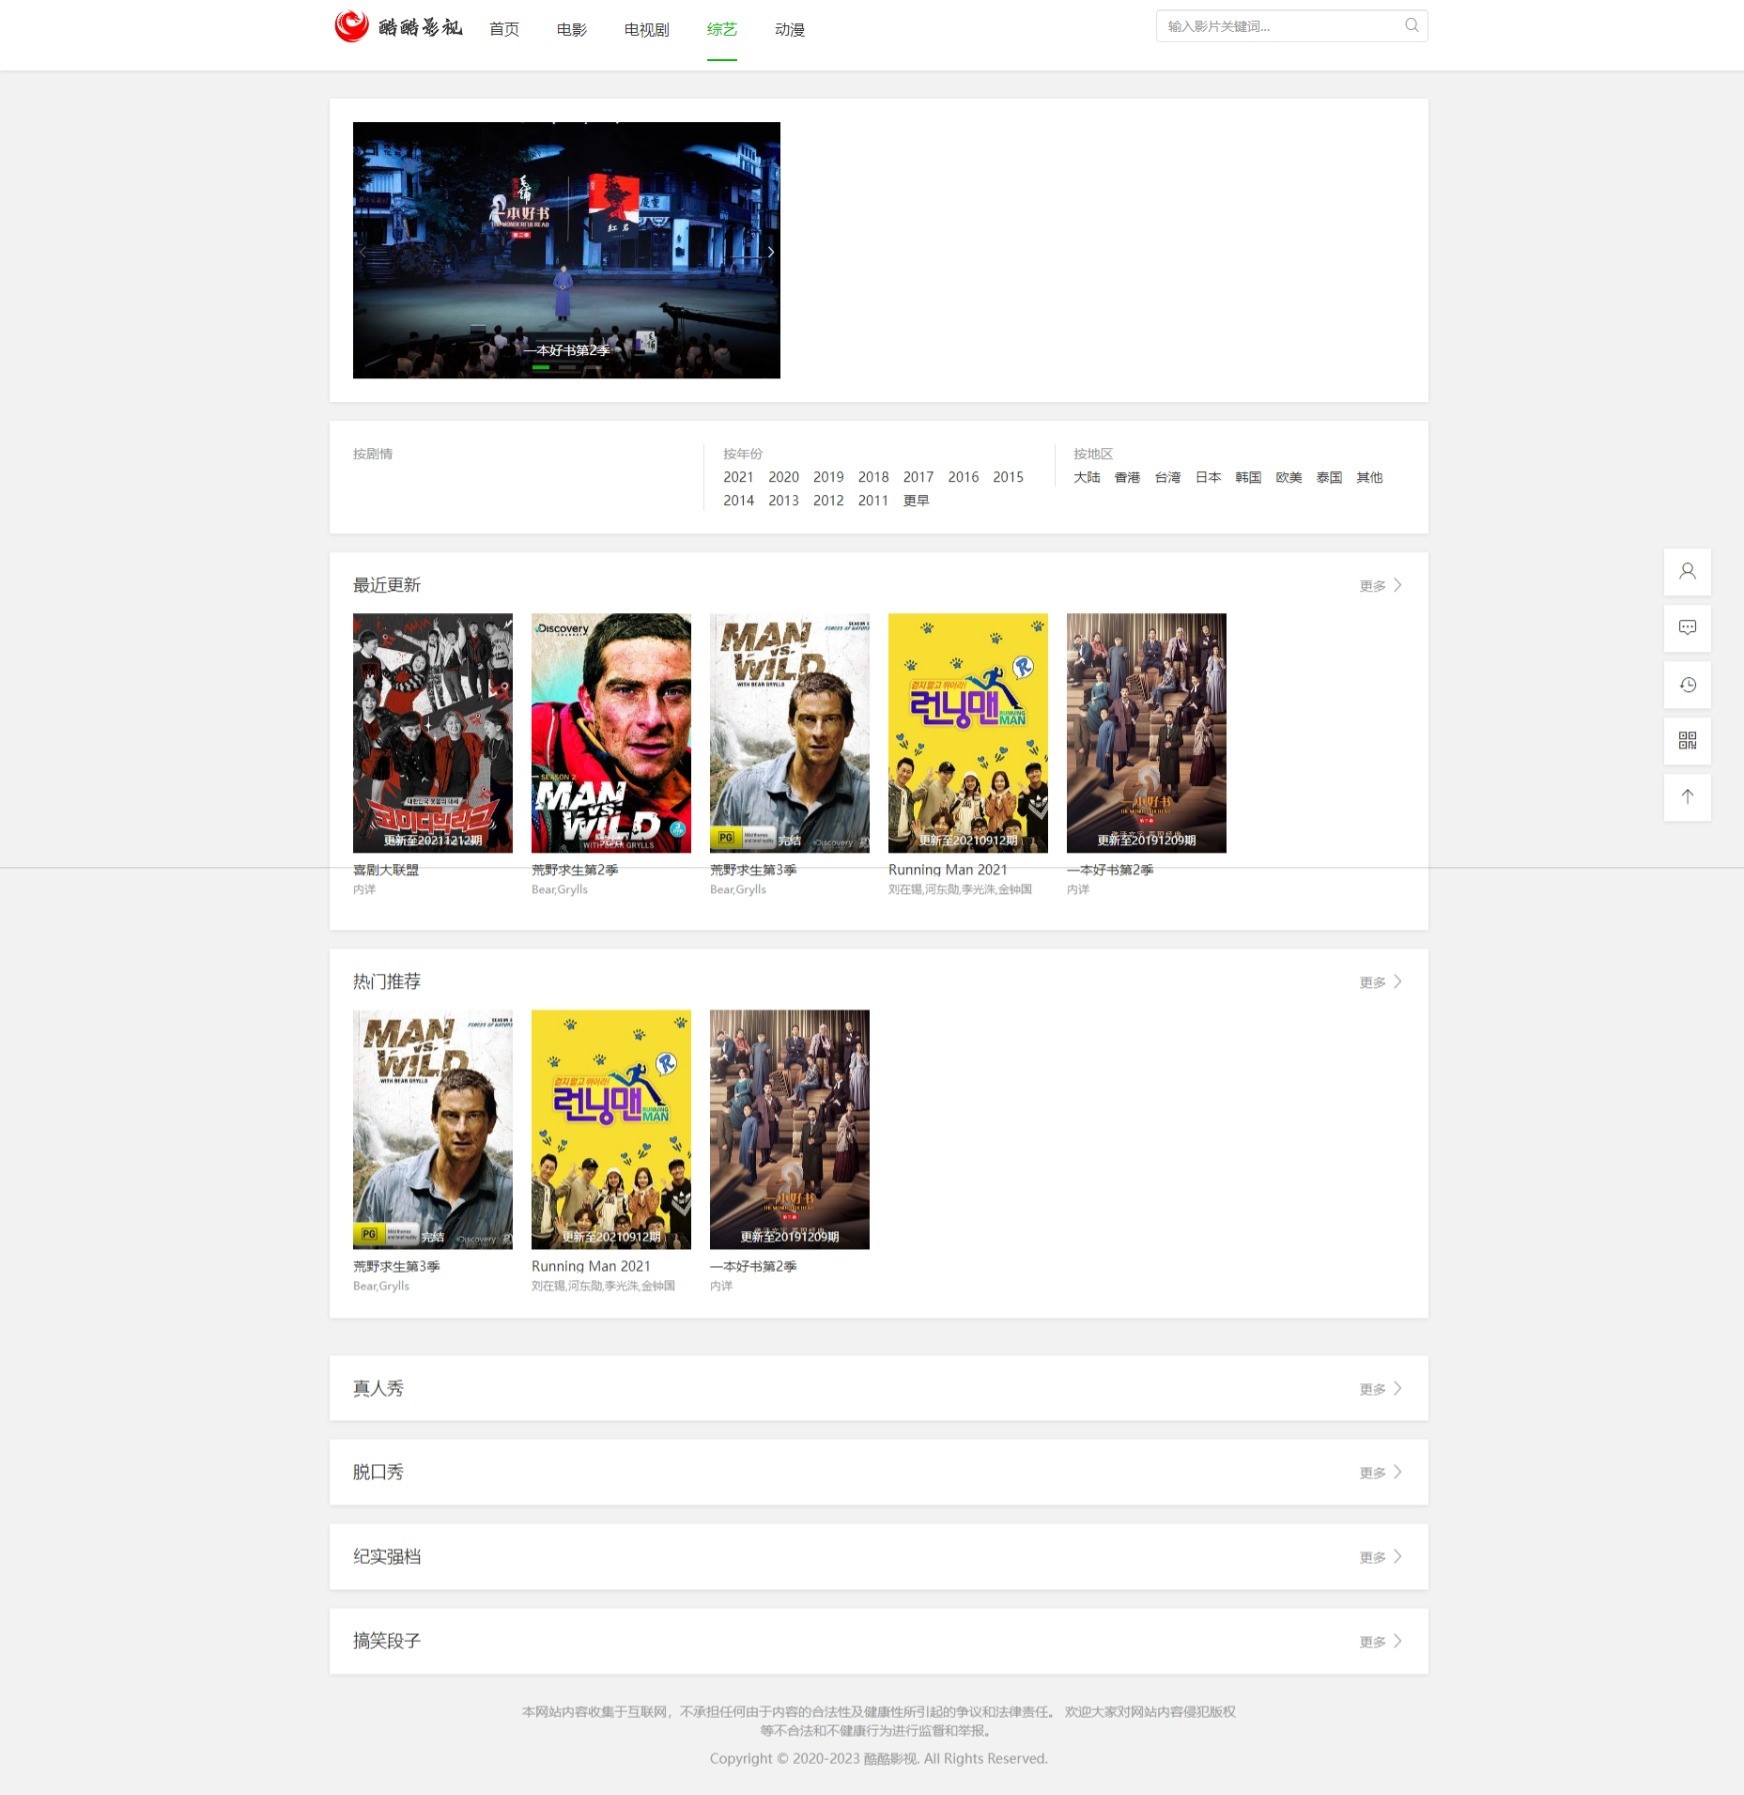1744x1795 pixels.
Task: Filter by region 大陆
Action: [x=1087, y=478]
